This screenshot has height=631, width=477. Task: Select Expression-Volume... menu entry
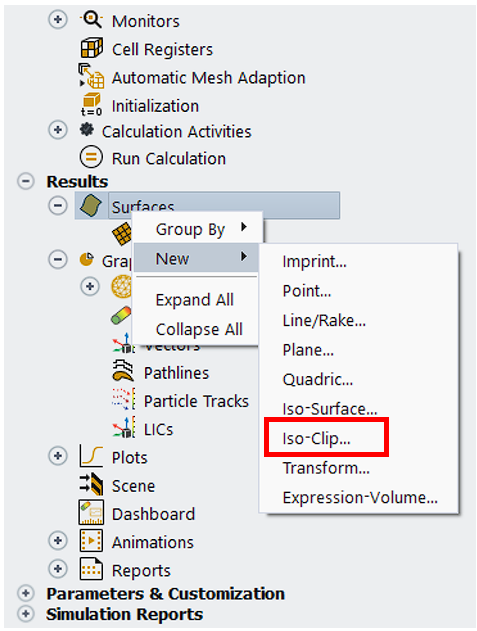tap(360, 497)
